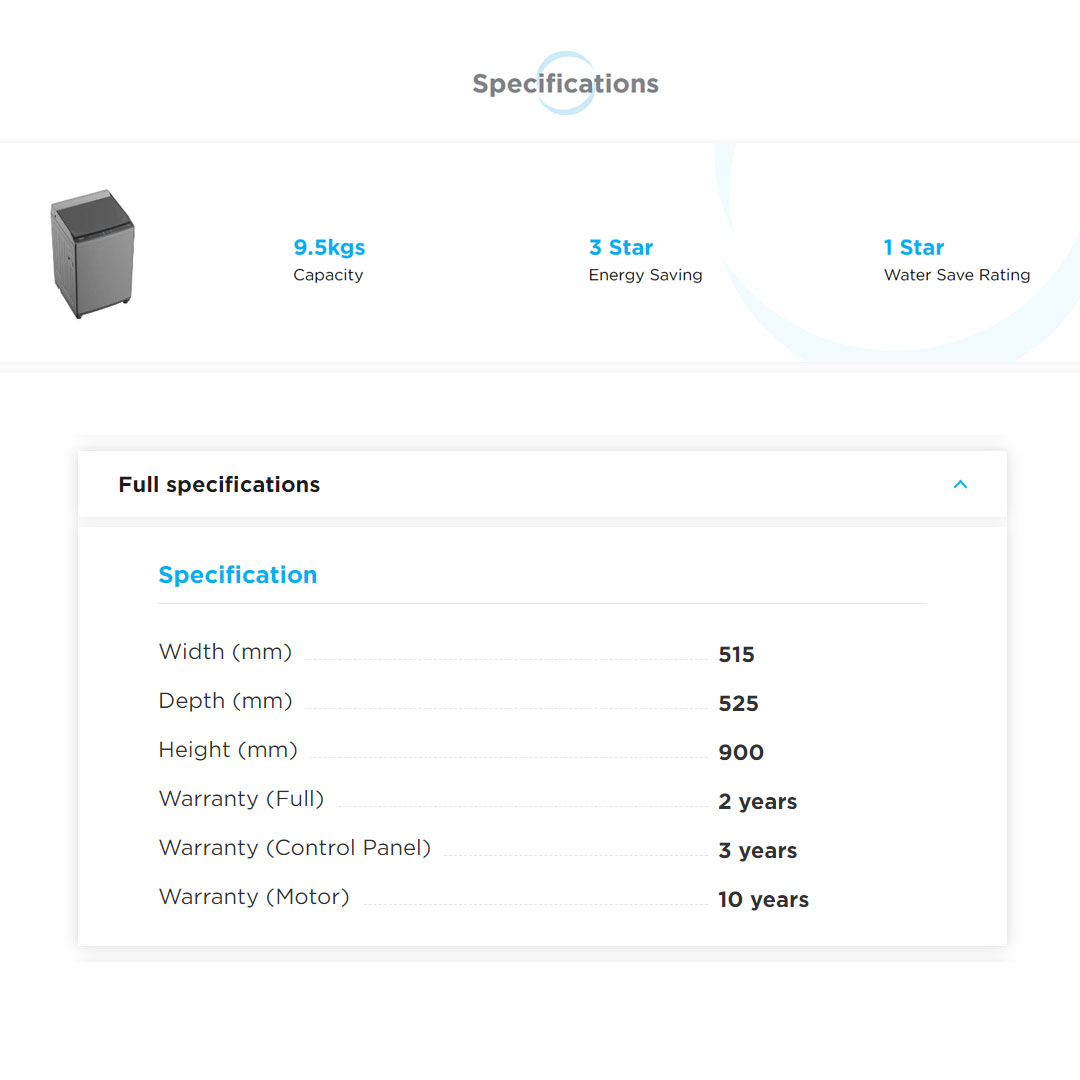Screen dimensions: 1080x1080
Task: Click the divider line under Specification
Action: pyautogui.click(x=542, y=603)
